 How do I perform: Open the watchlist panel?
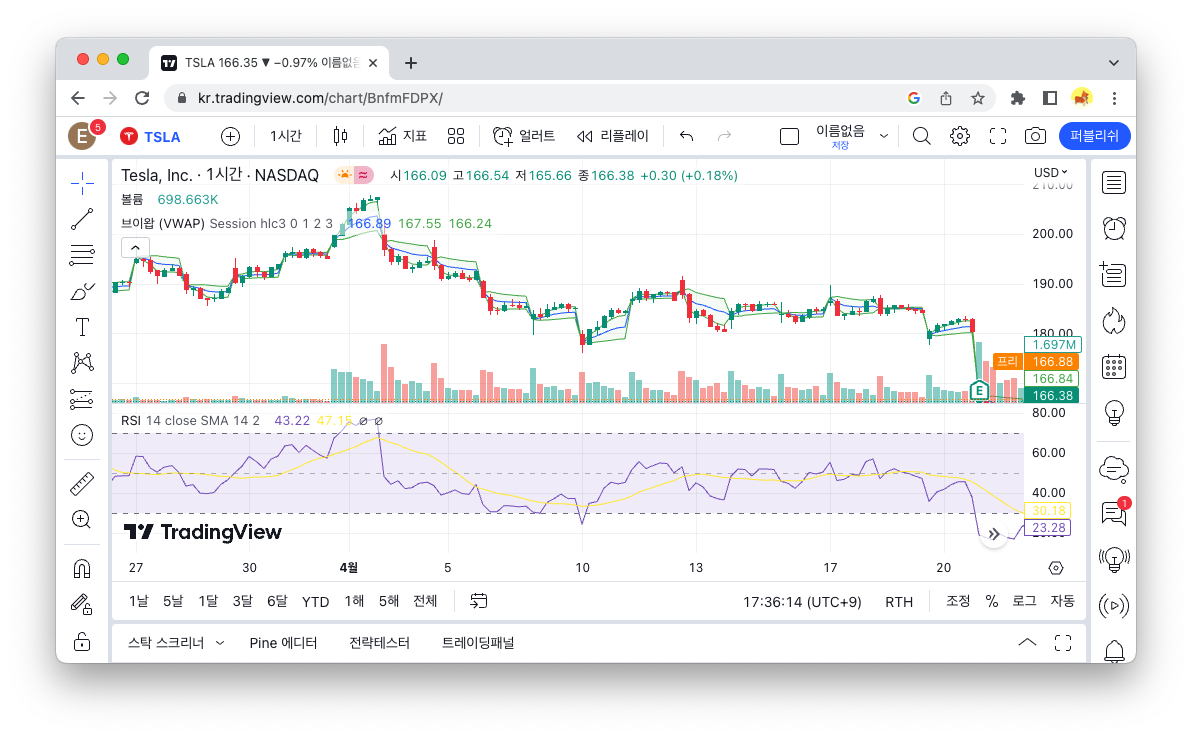pyautogui.click(x=1114, y=183)
